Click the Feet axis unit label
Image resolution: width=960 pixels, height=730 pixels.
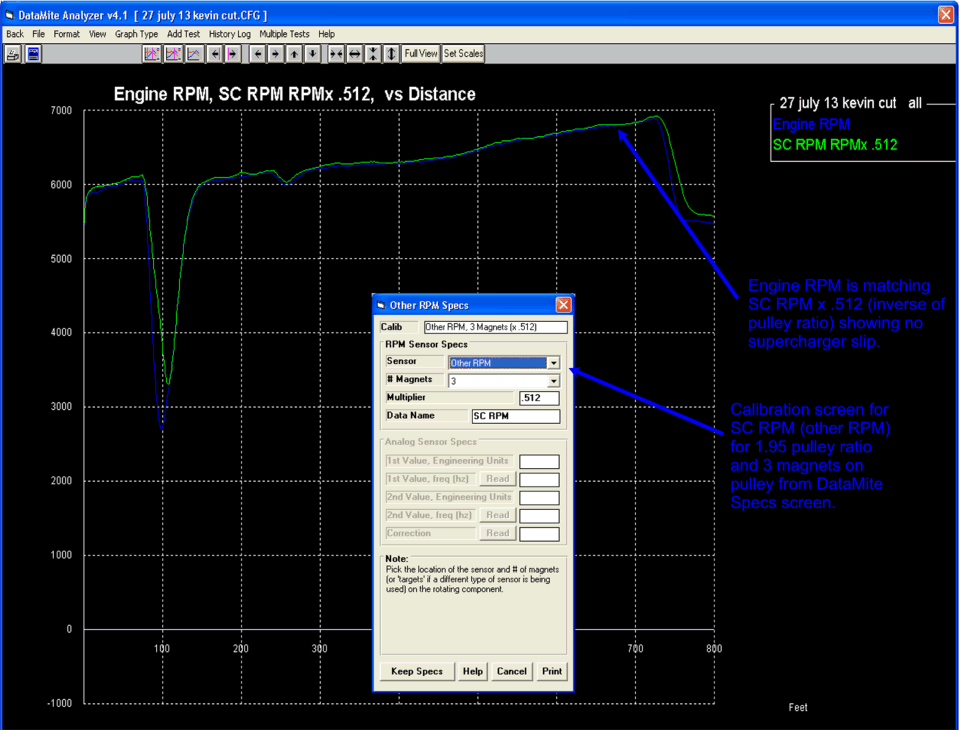point(798,707)
